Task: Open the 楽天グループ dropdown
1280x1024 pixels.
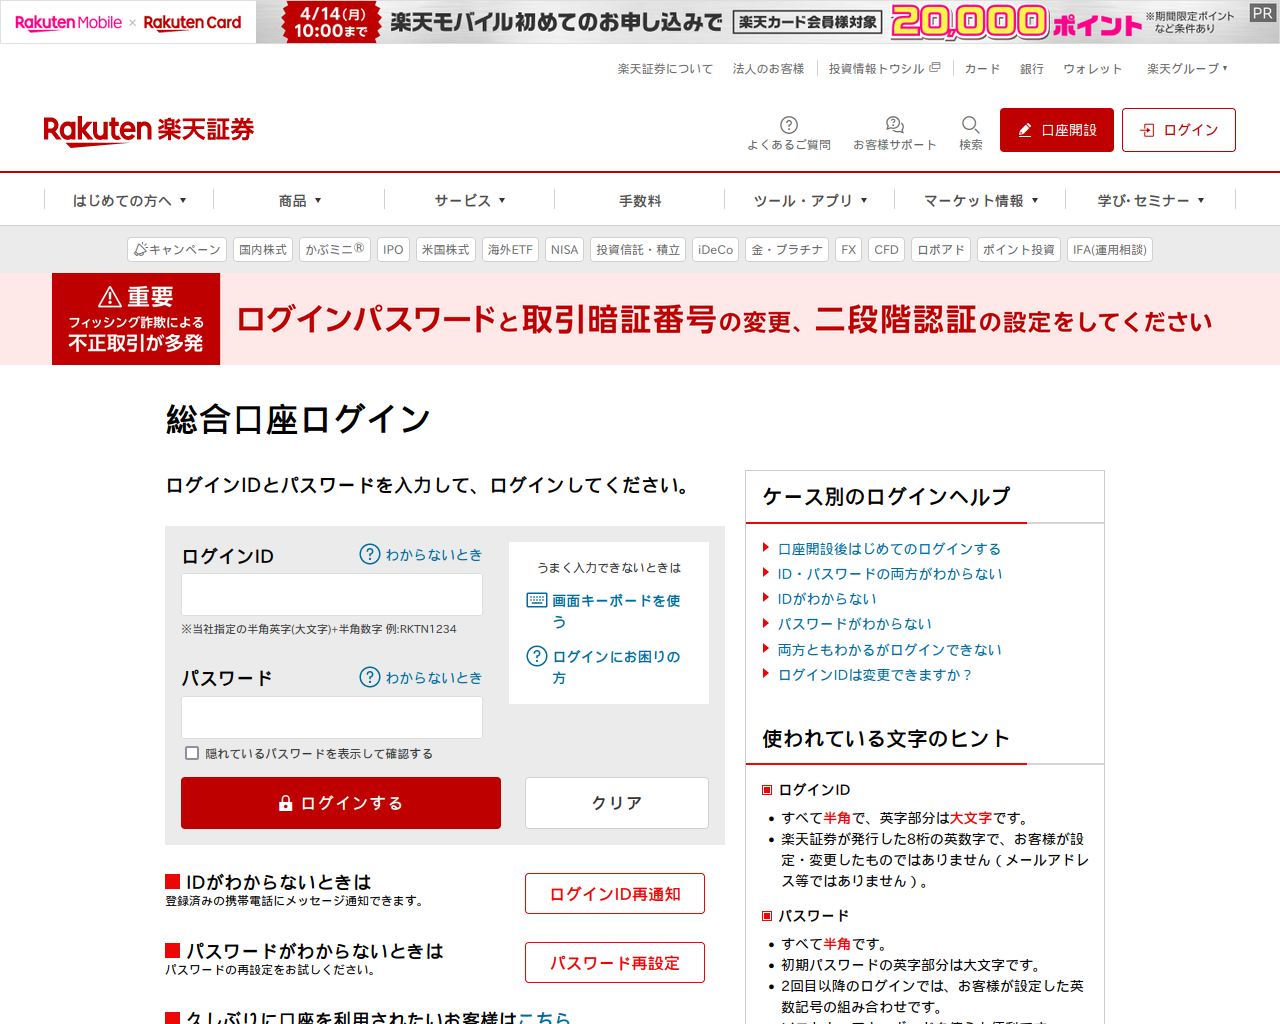Action: (1187, 69)
